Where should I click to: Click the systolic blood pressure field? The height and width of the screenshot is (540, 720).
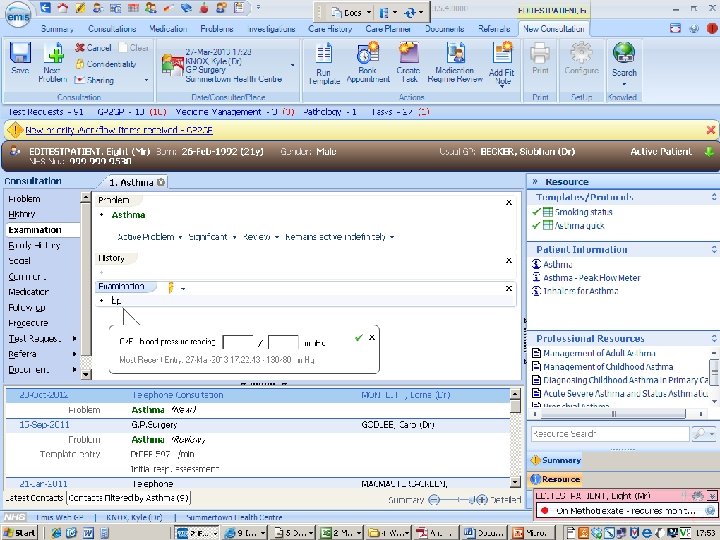(x=238, y=343)
